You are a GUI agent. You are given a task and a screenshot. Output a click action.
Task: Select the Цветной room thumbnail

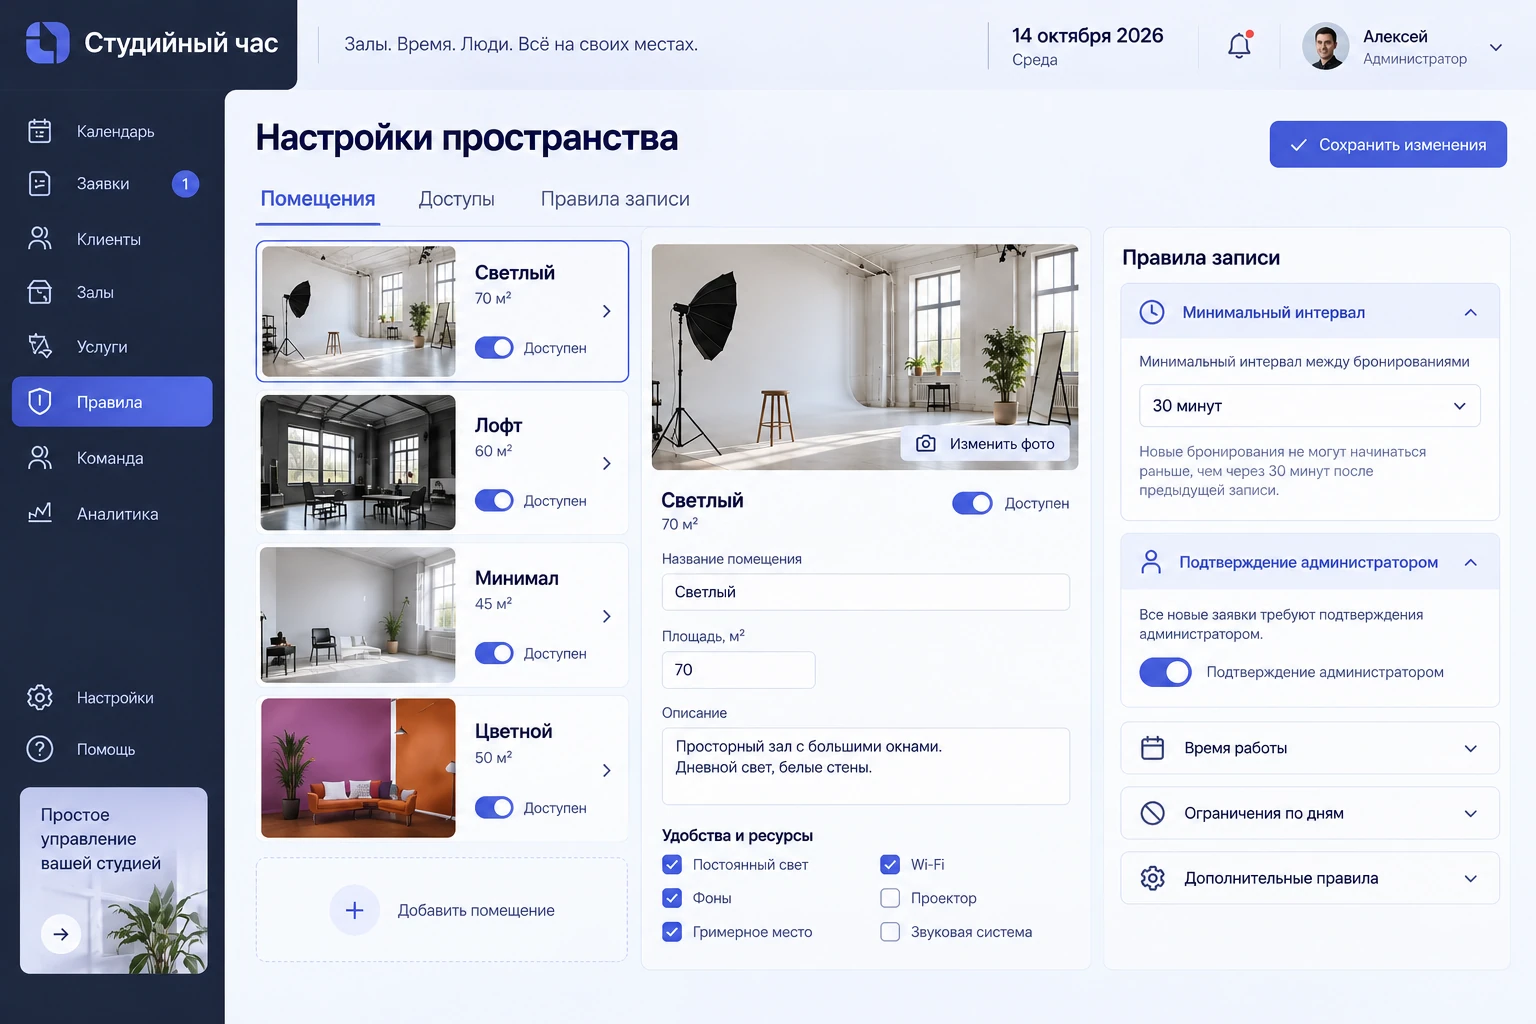(358, 768)
